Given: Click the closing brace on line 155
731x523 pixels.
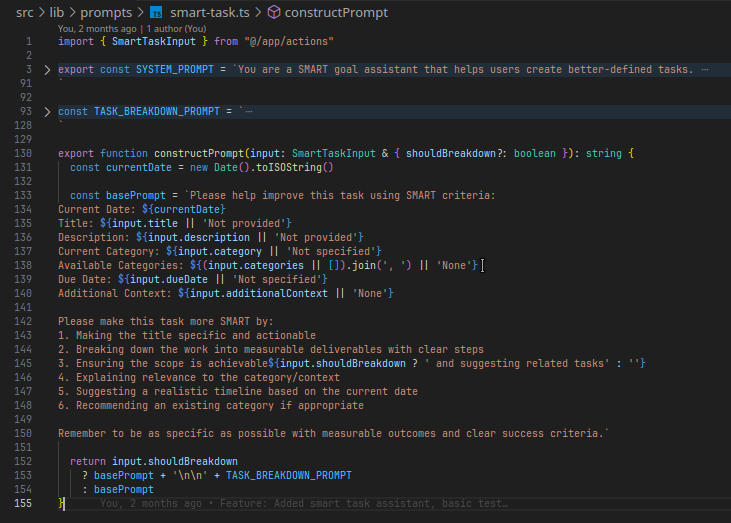Looking at the screenshot, I should tap(61, 503).
